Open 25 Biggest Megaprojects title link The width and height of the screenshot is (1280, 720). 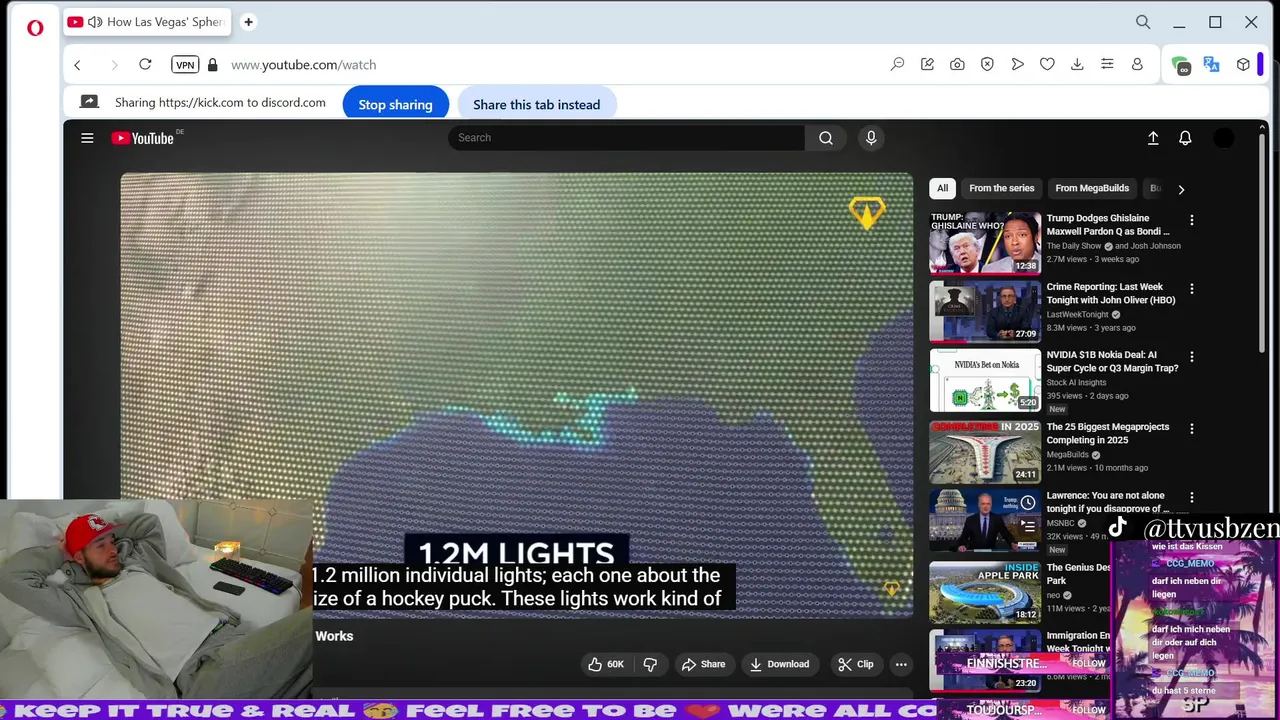coord(1107,433)
